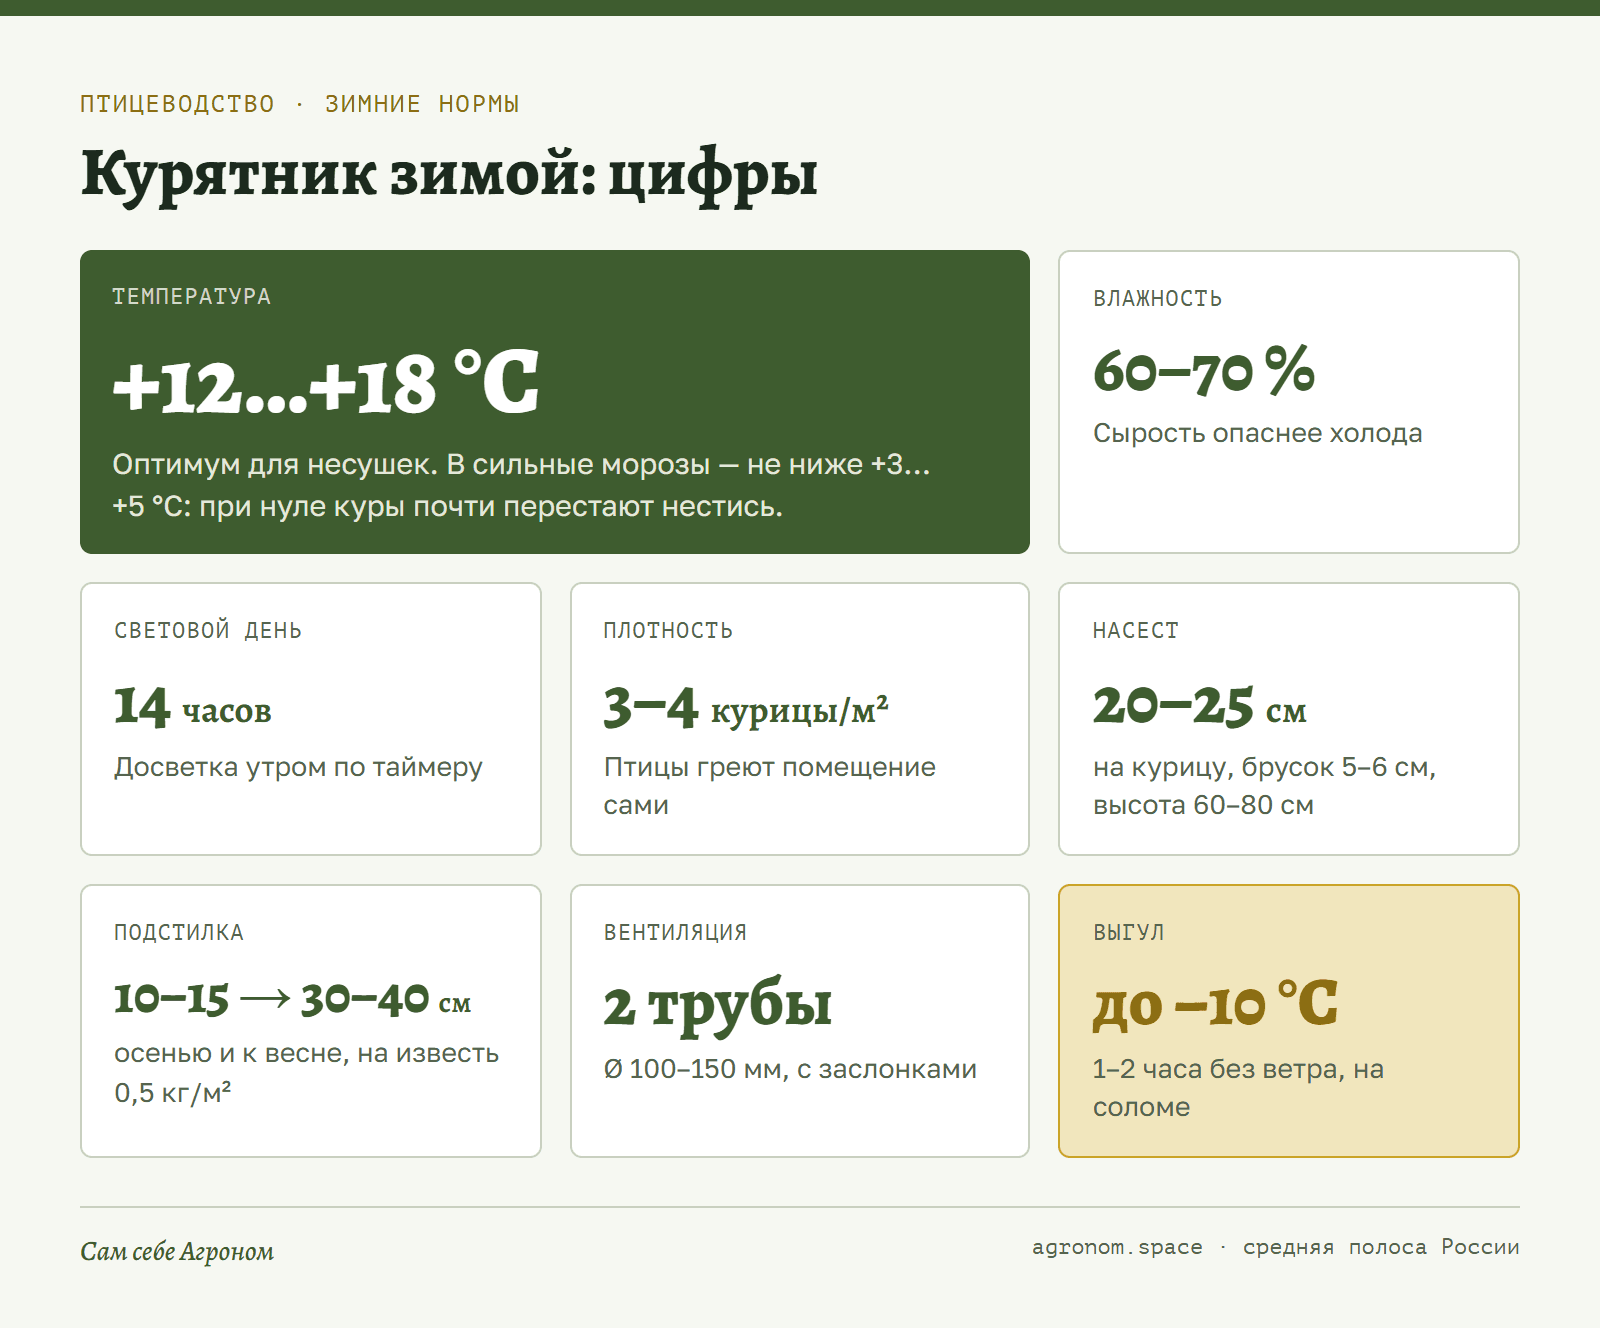Open the agronom.space link in footer
The height and width of the screenshot is (1328, 1600).
click(x=1117, y=1247)
